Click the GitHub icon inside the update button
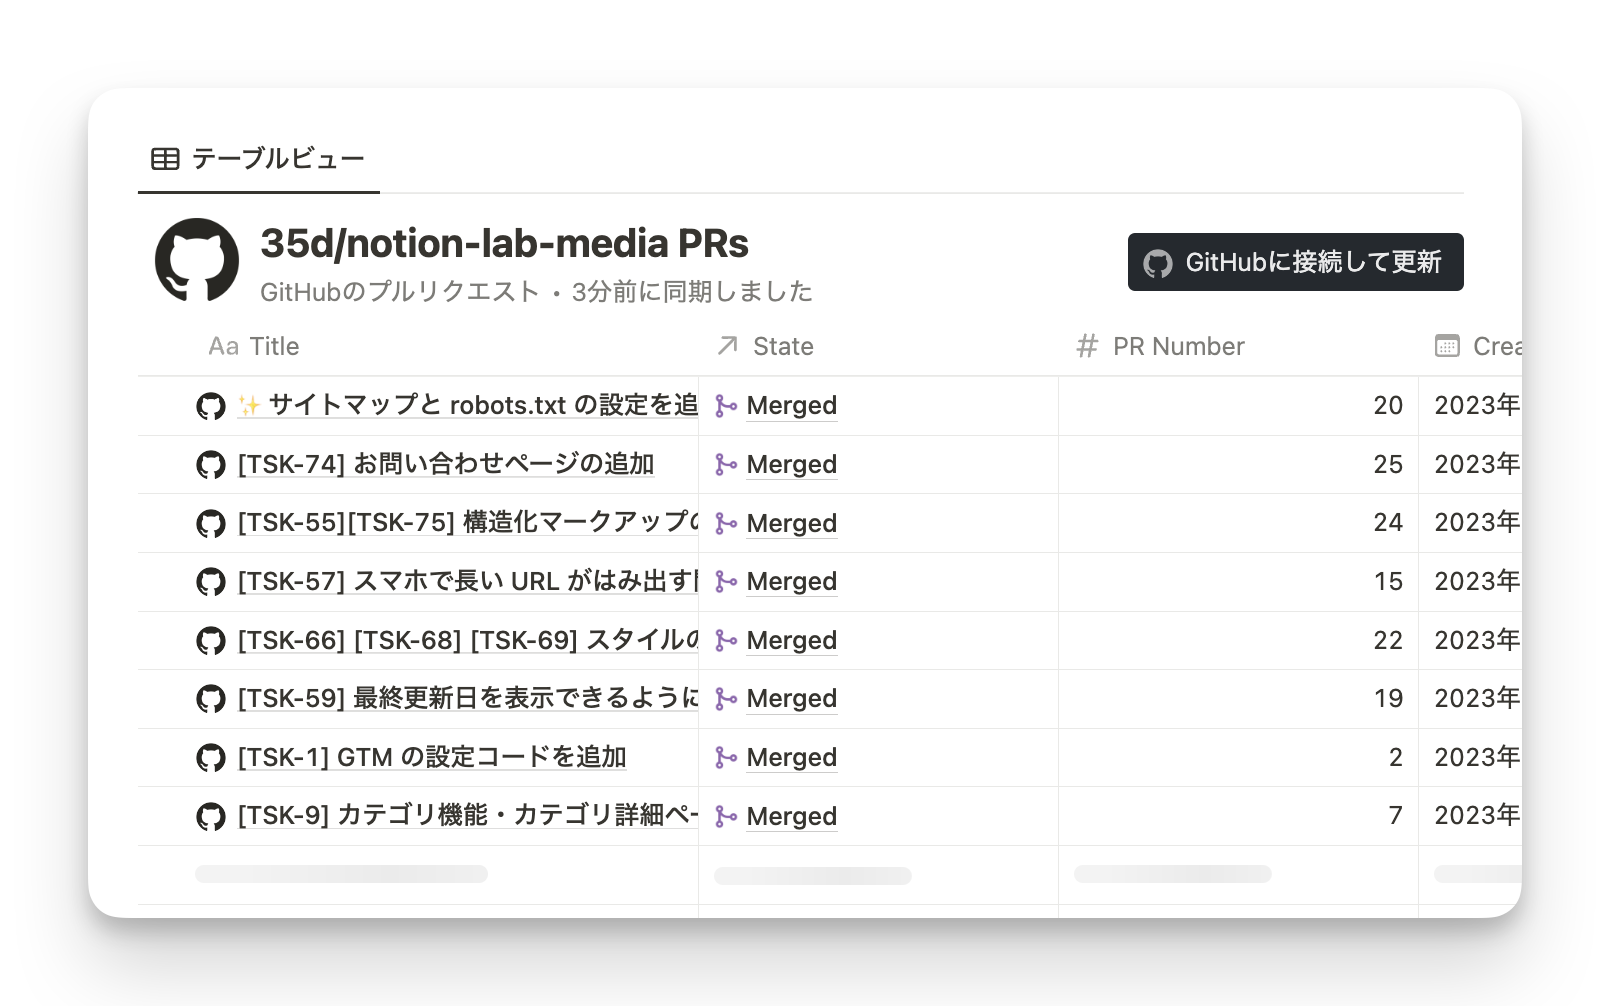 (1158, 263)
